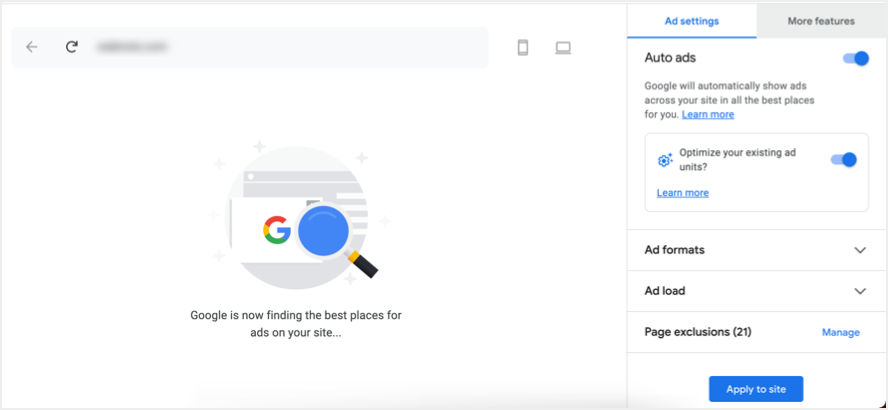Click the back arrow in preview bar
This screenshot has height=410, width=888.
point(32,48)
